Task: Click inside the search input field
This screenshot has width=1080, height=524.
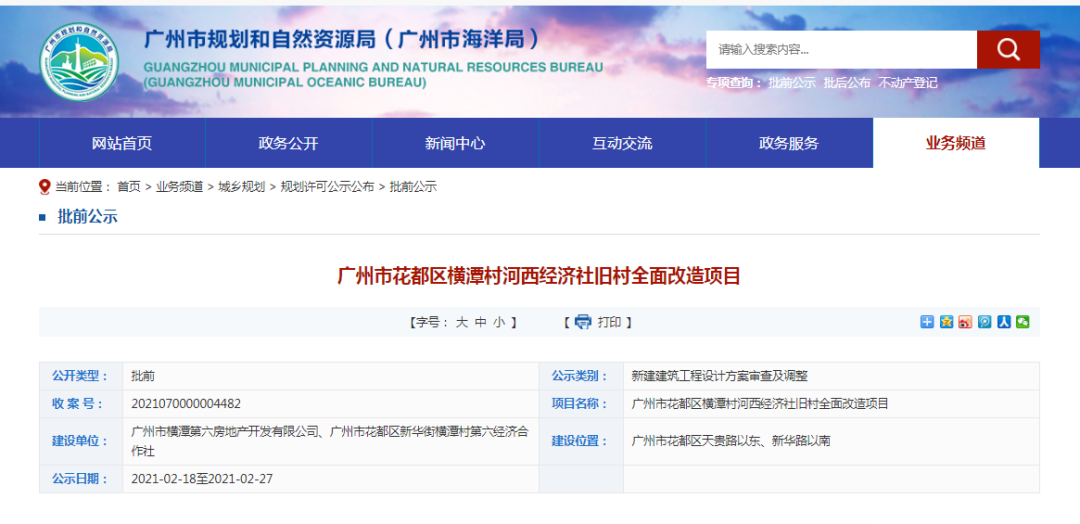Action: [x=840, y=49]
